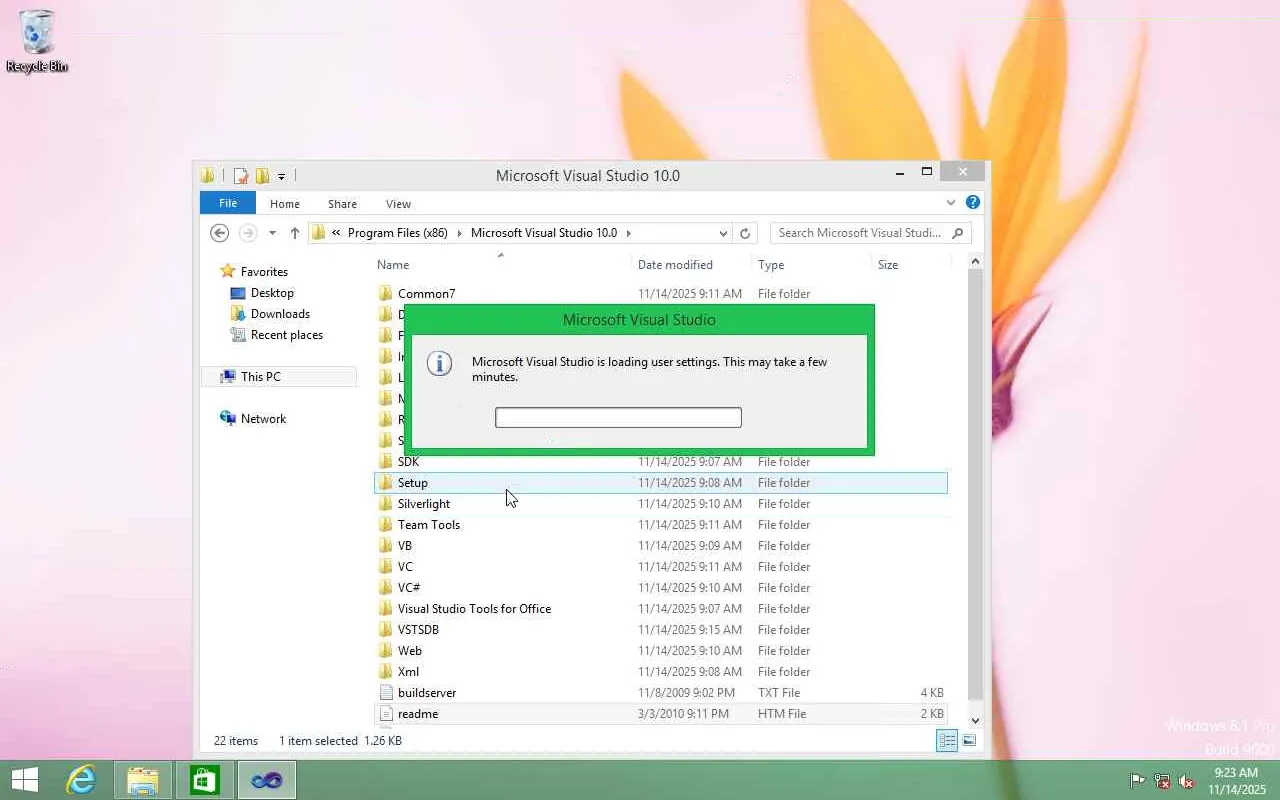
Task: Open the Recycle Bin desktop icon
Action: tap(37, 41)
